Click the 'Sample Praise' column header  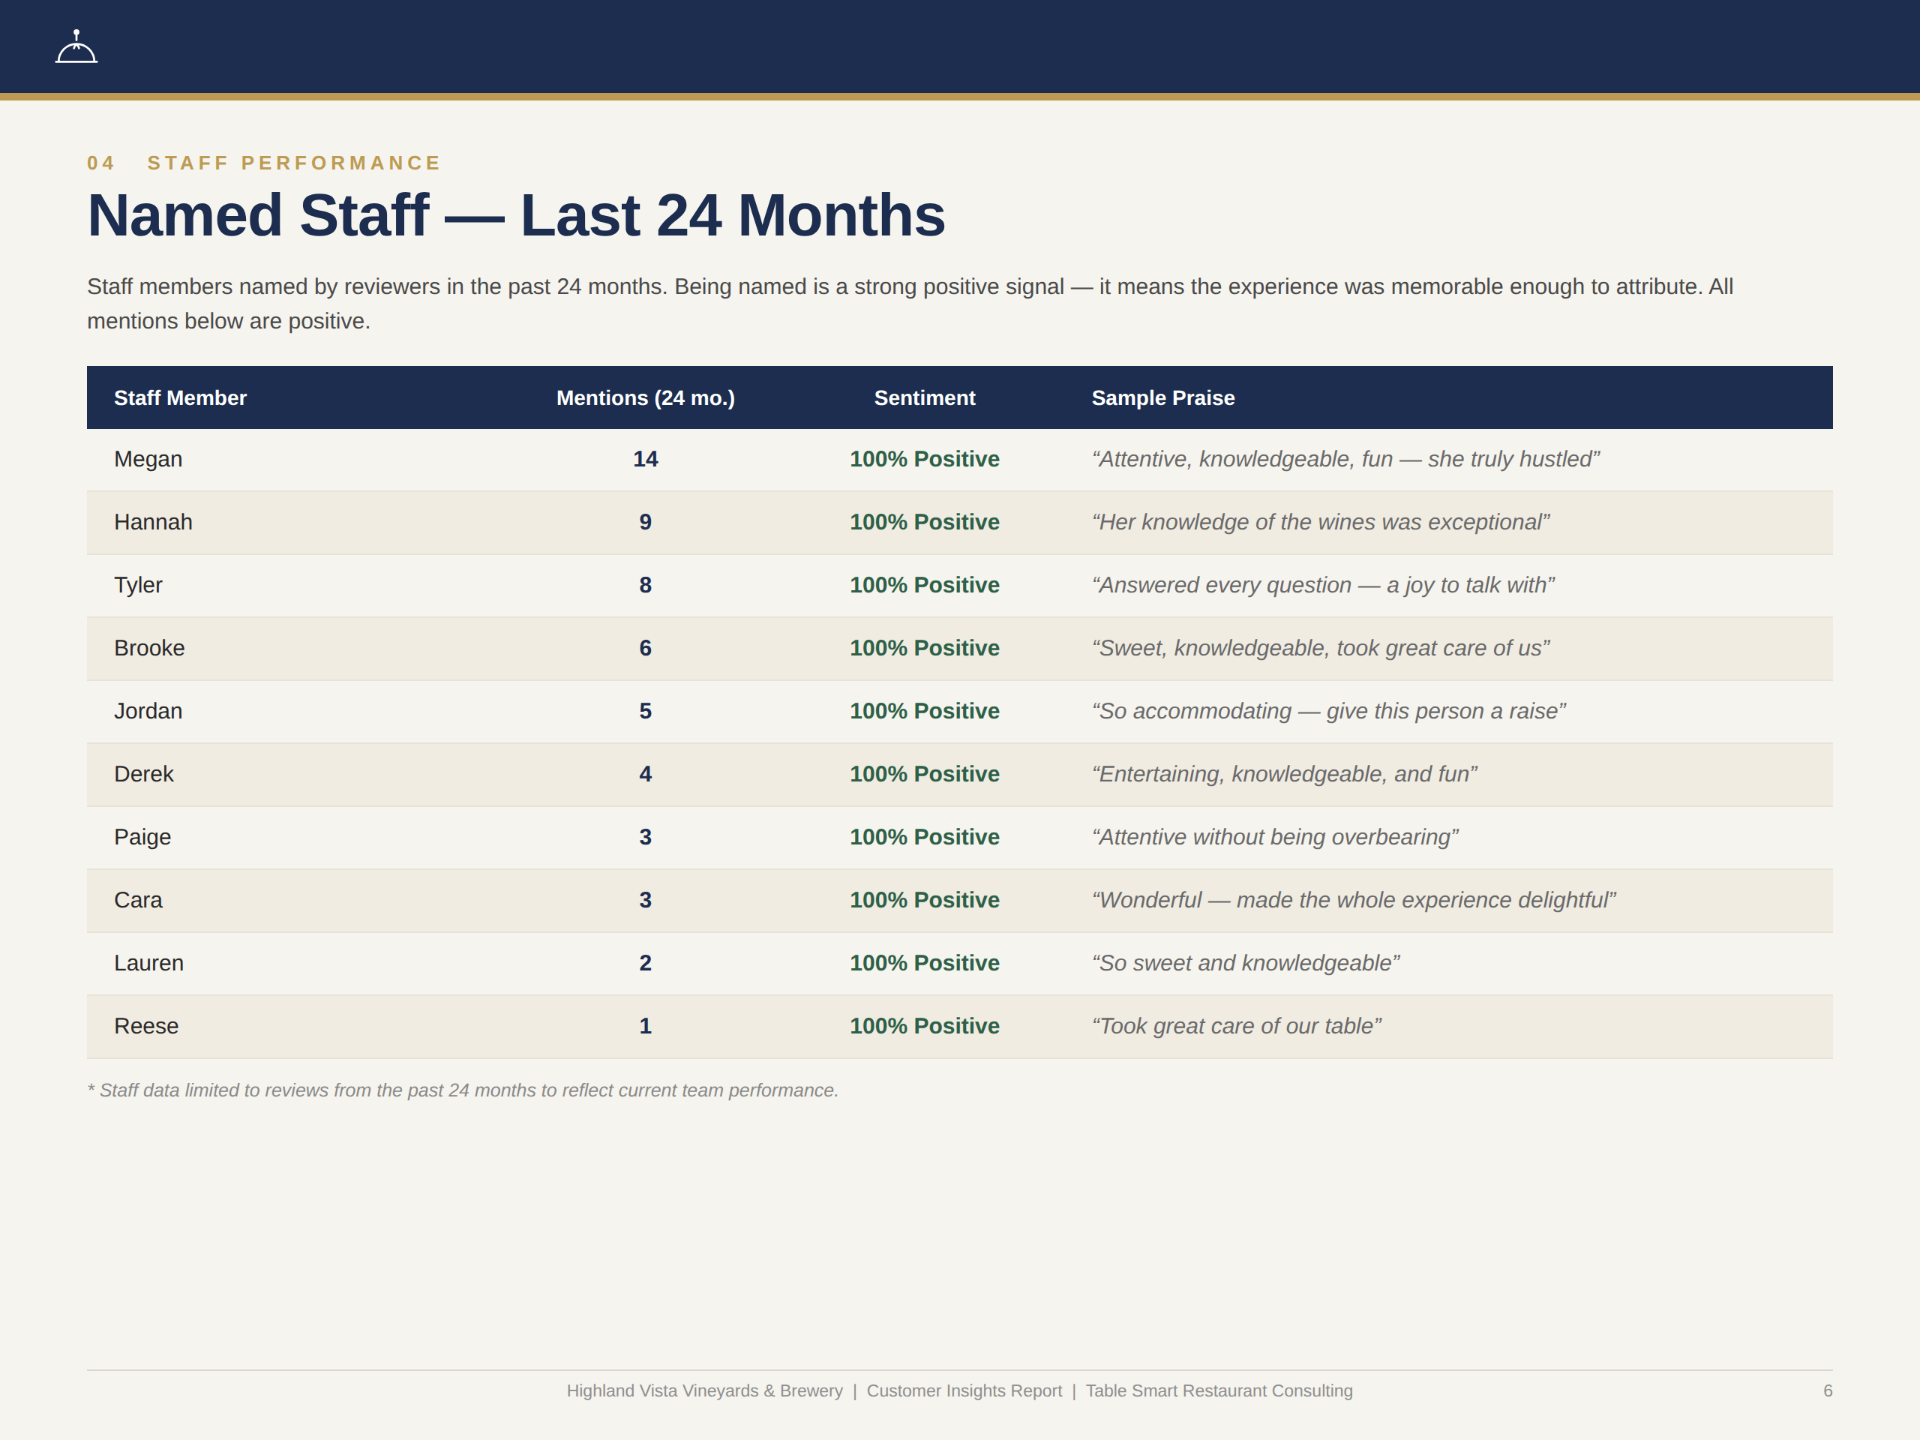point(1163,398)
